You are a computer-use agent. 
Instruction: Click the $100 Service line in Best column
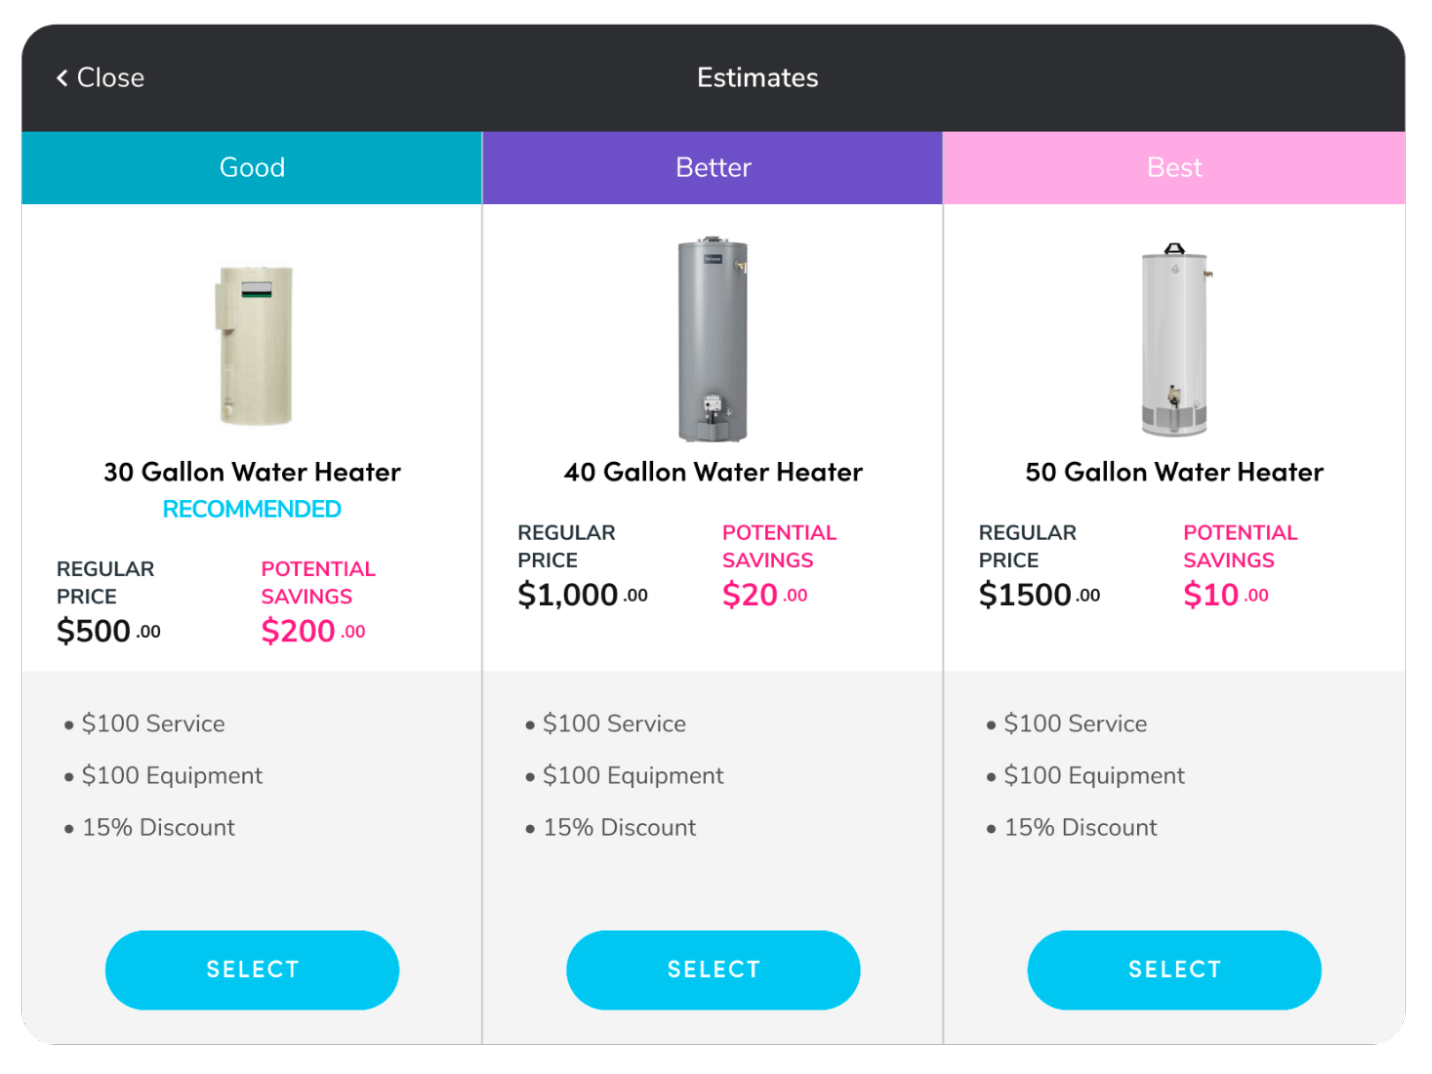(x=1075, y=723)
